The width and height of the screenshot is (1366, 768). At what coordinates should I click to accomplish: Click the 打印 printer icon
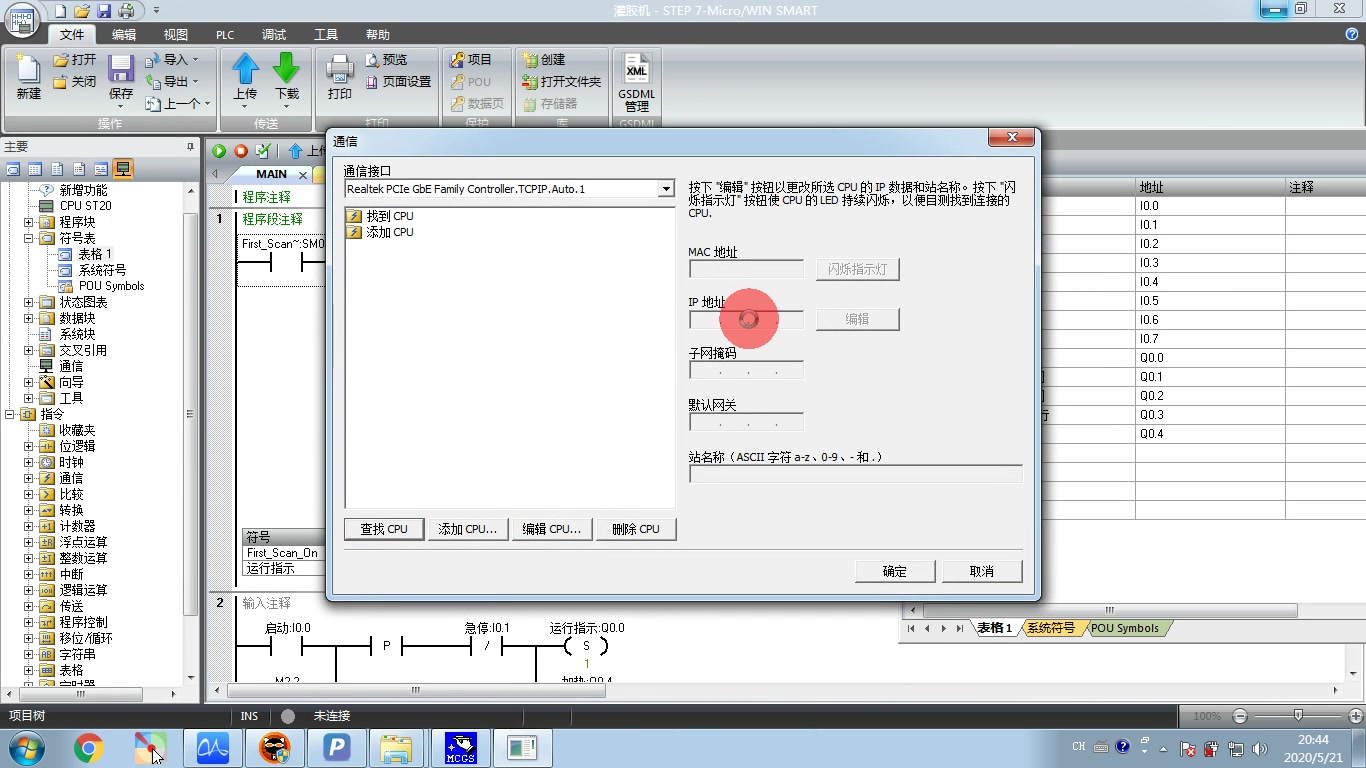pos(340,69)
